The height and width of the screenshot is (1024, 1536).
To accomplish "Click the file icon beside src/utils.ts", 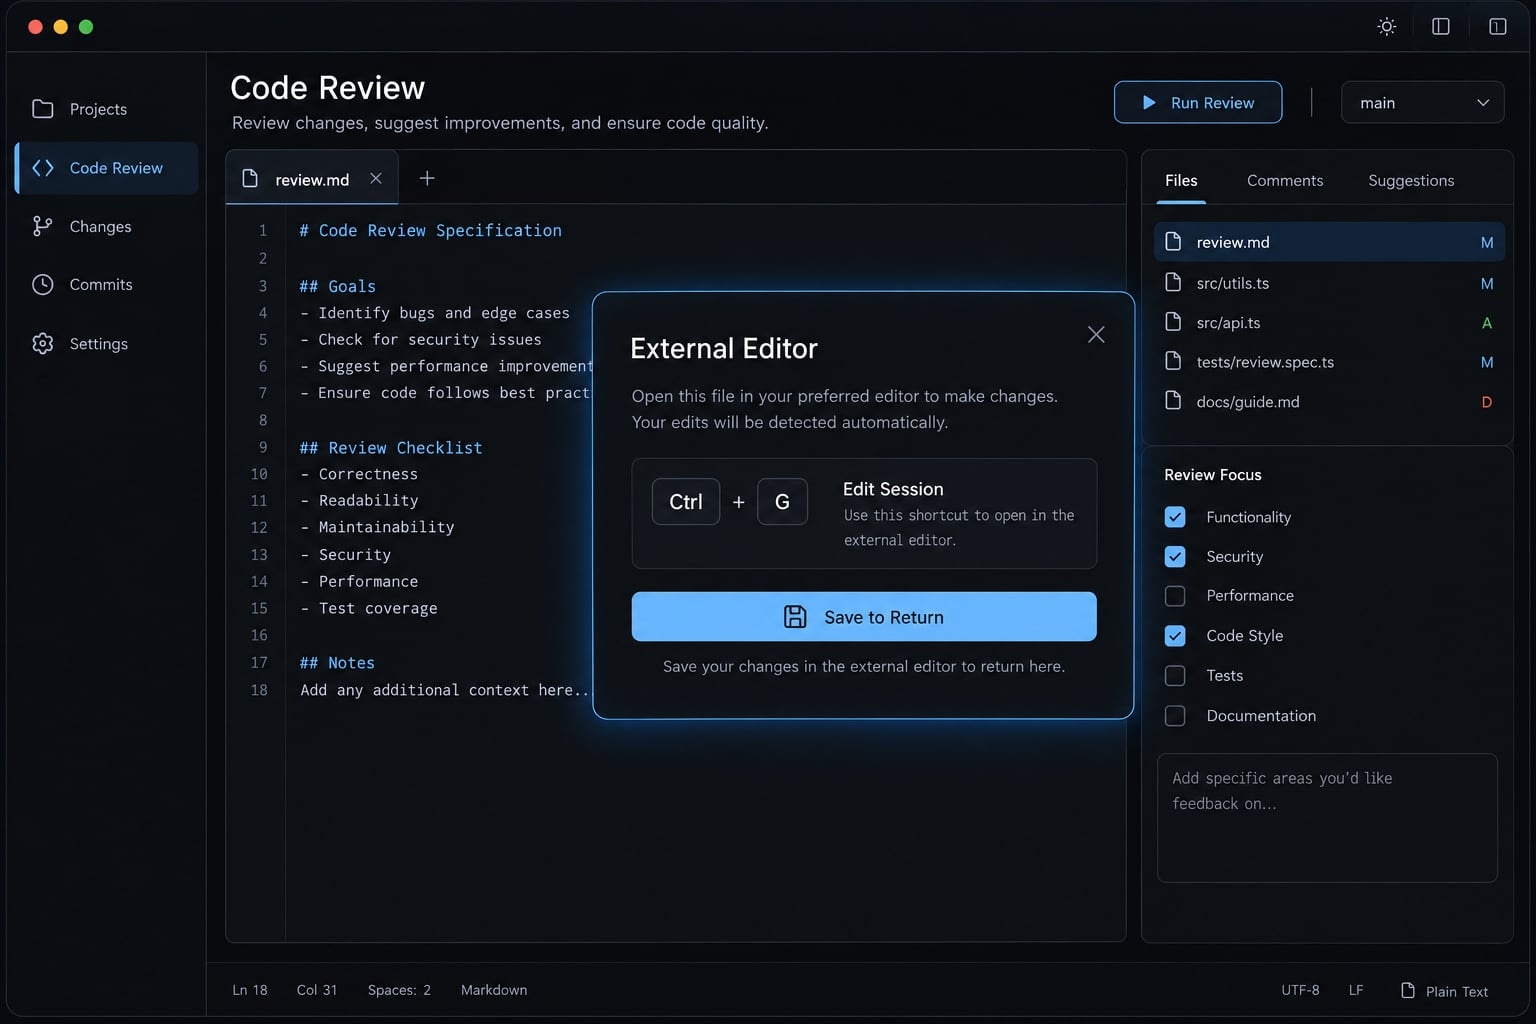I will pyautogui.click(x=1174, y=283).
